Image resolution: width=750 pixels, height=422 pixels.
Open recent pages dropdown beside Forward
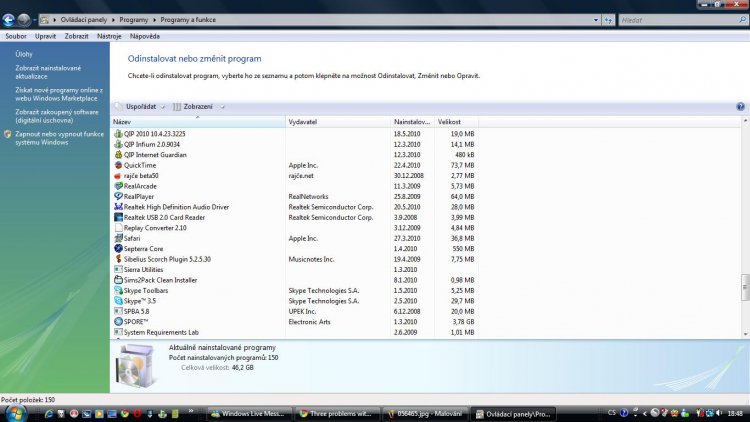(x=35, y=20)
